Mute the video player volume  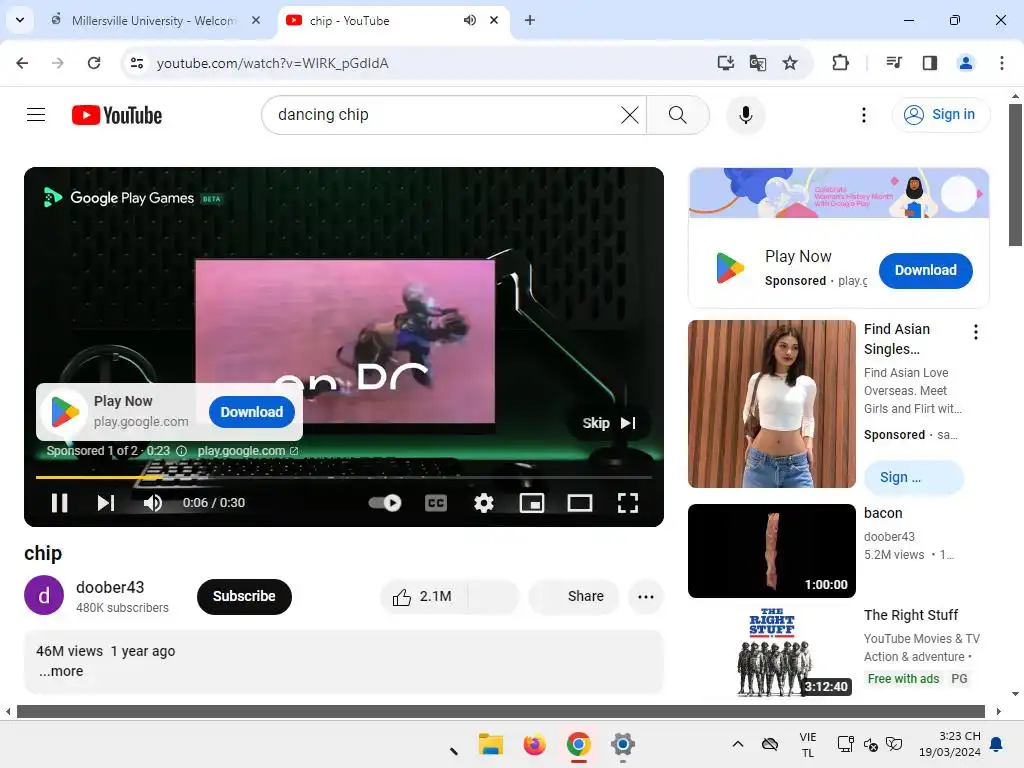point(153,503)
